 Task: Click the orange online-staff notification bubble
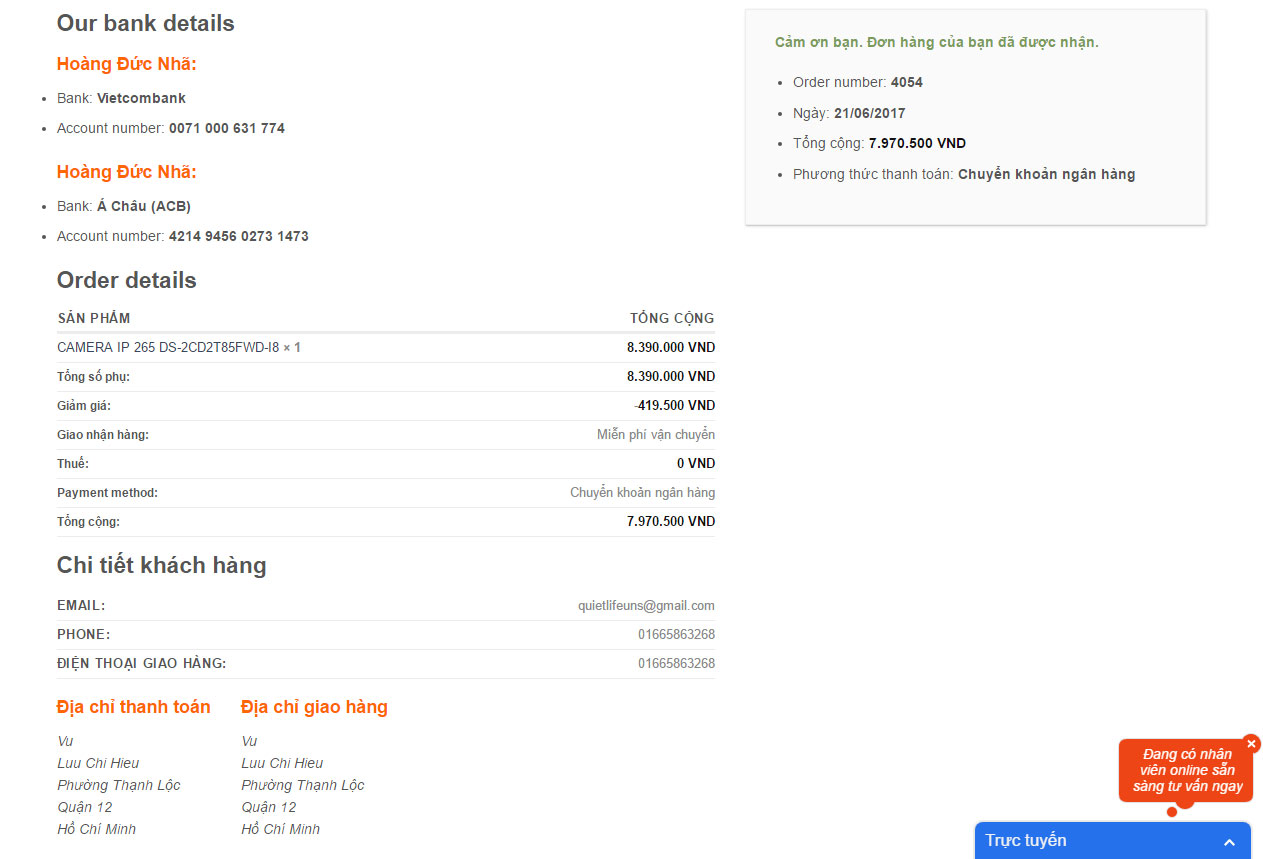click(1187, 771)
